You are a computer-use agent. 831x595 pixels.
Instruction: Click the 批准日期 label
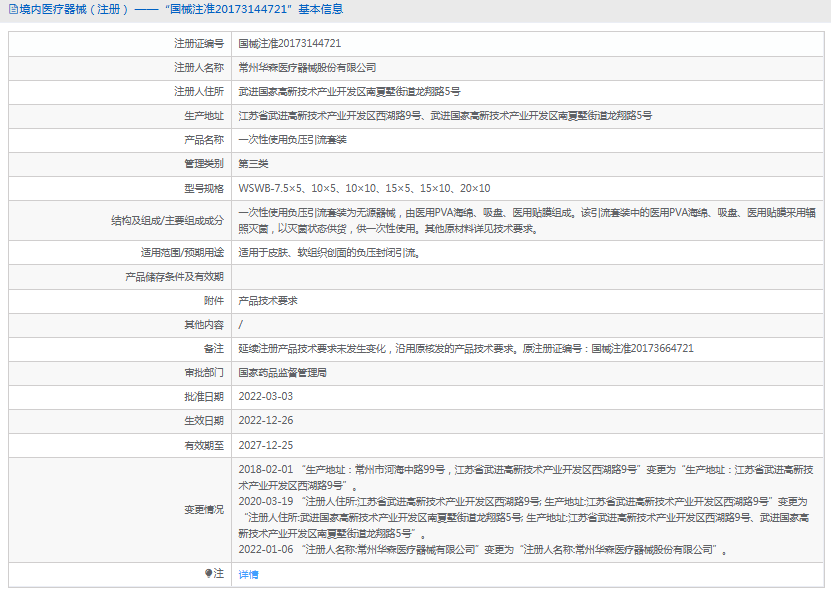204,397
